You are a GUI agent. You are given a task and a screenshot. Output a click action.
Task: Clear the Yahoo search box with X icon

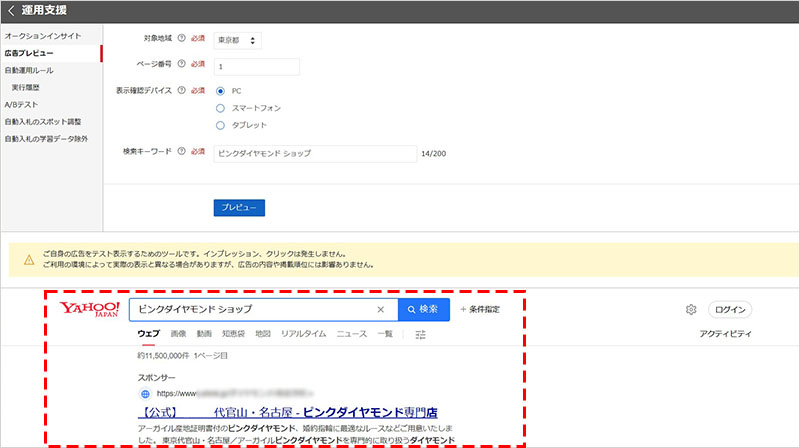[x=380, y=309]
